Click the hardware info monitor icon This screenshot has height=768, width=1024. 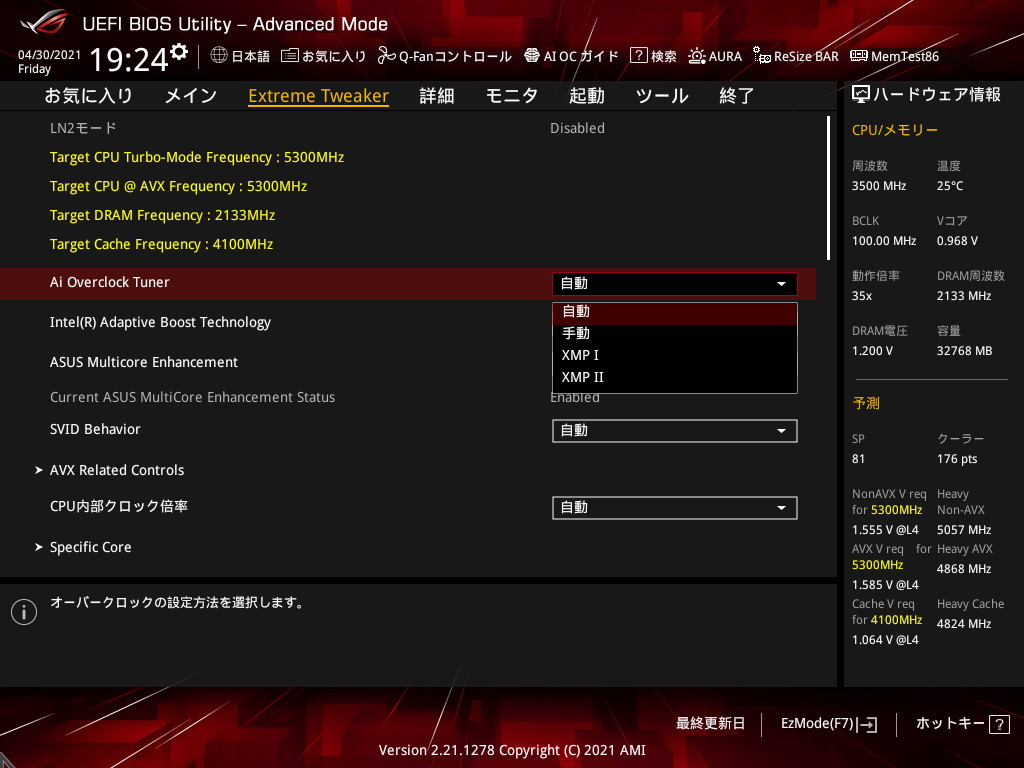pyautogui.click(x=861, y=95)
